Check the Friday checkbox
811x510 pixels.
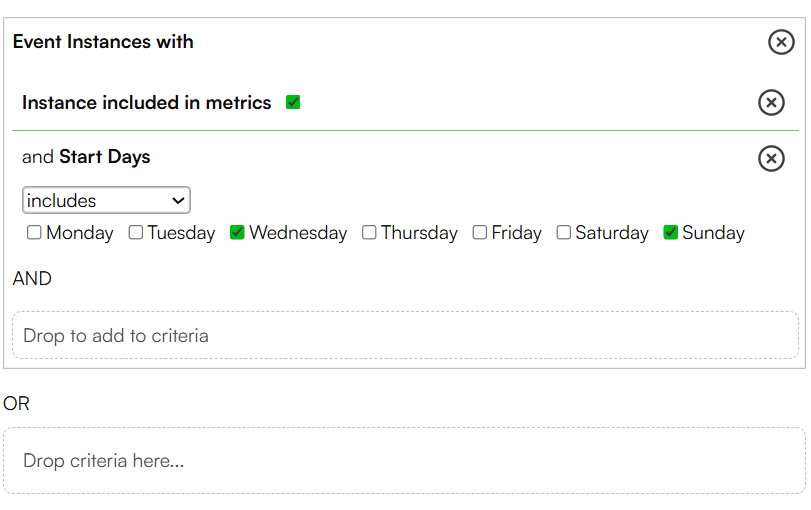pyautogui.click(x=479, y=232)
